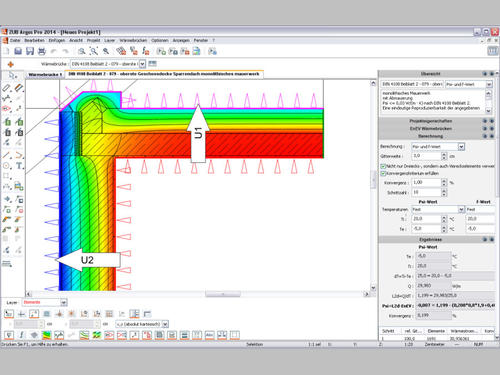Open the Fenster menu
The height and width of the screenshot is (375, 500).
tap(201, 40)
